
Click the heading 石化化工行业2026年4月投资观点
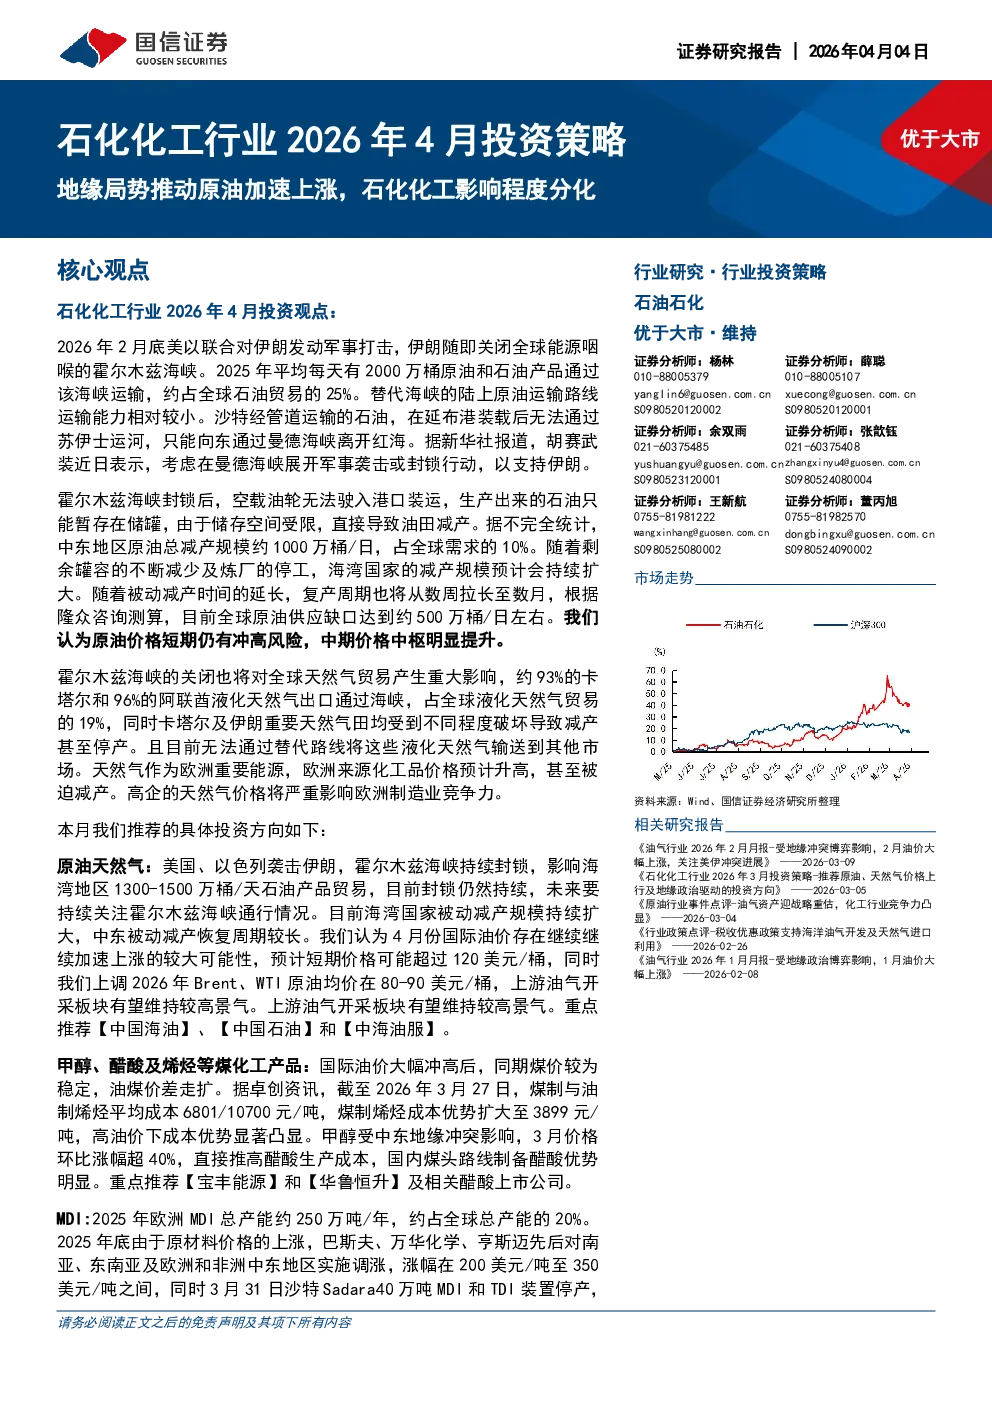point(197,312)
